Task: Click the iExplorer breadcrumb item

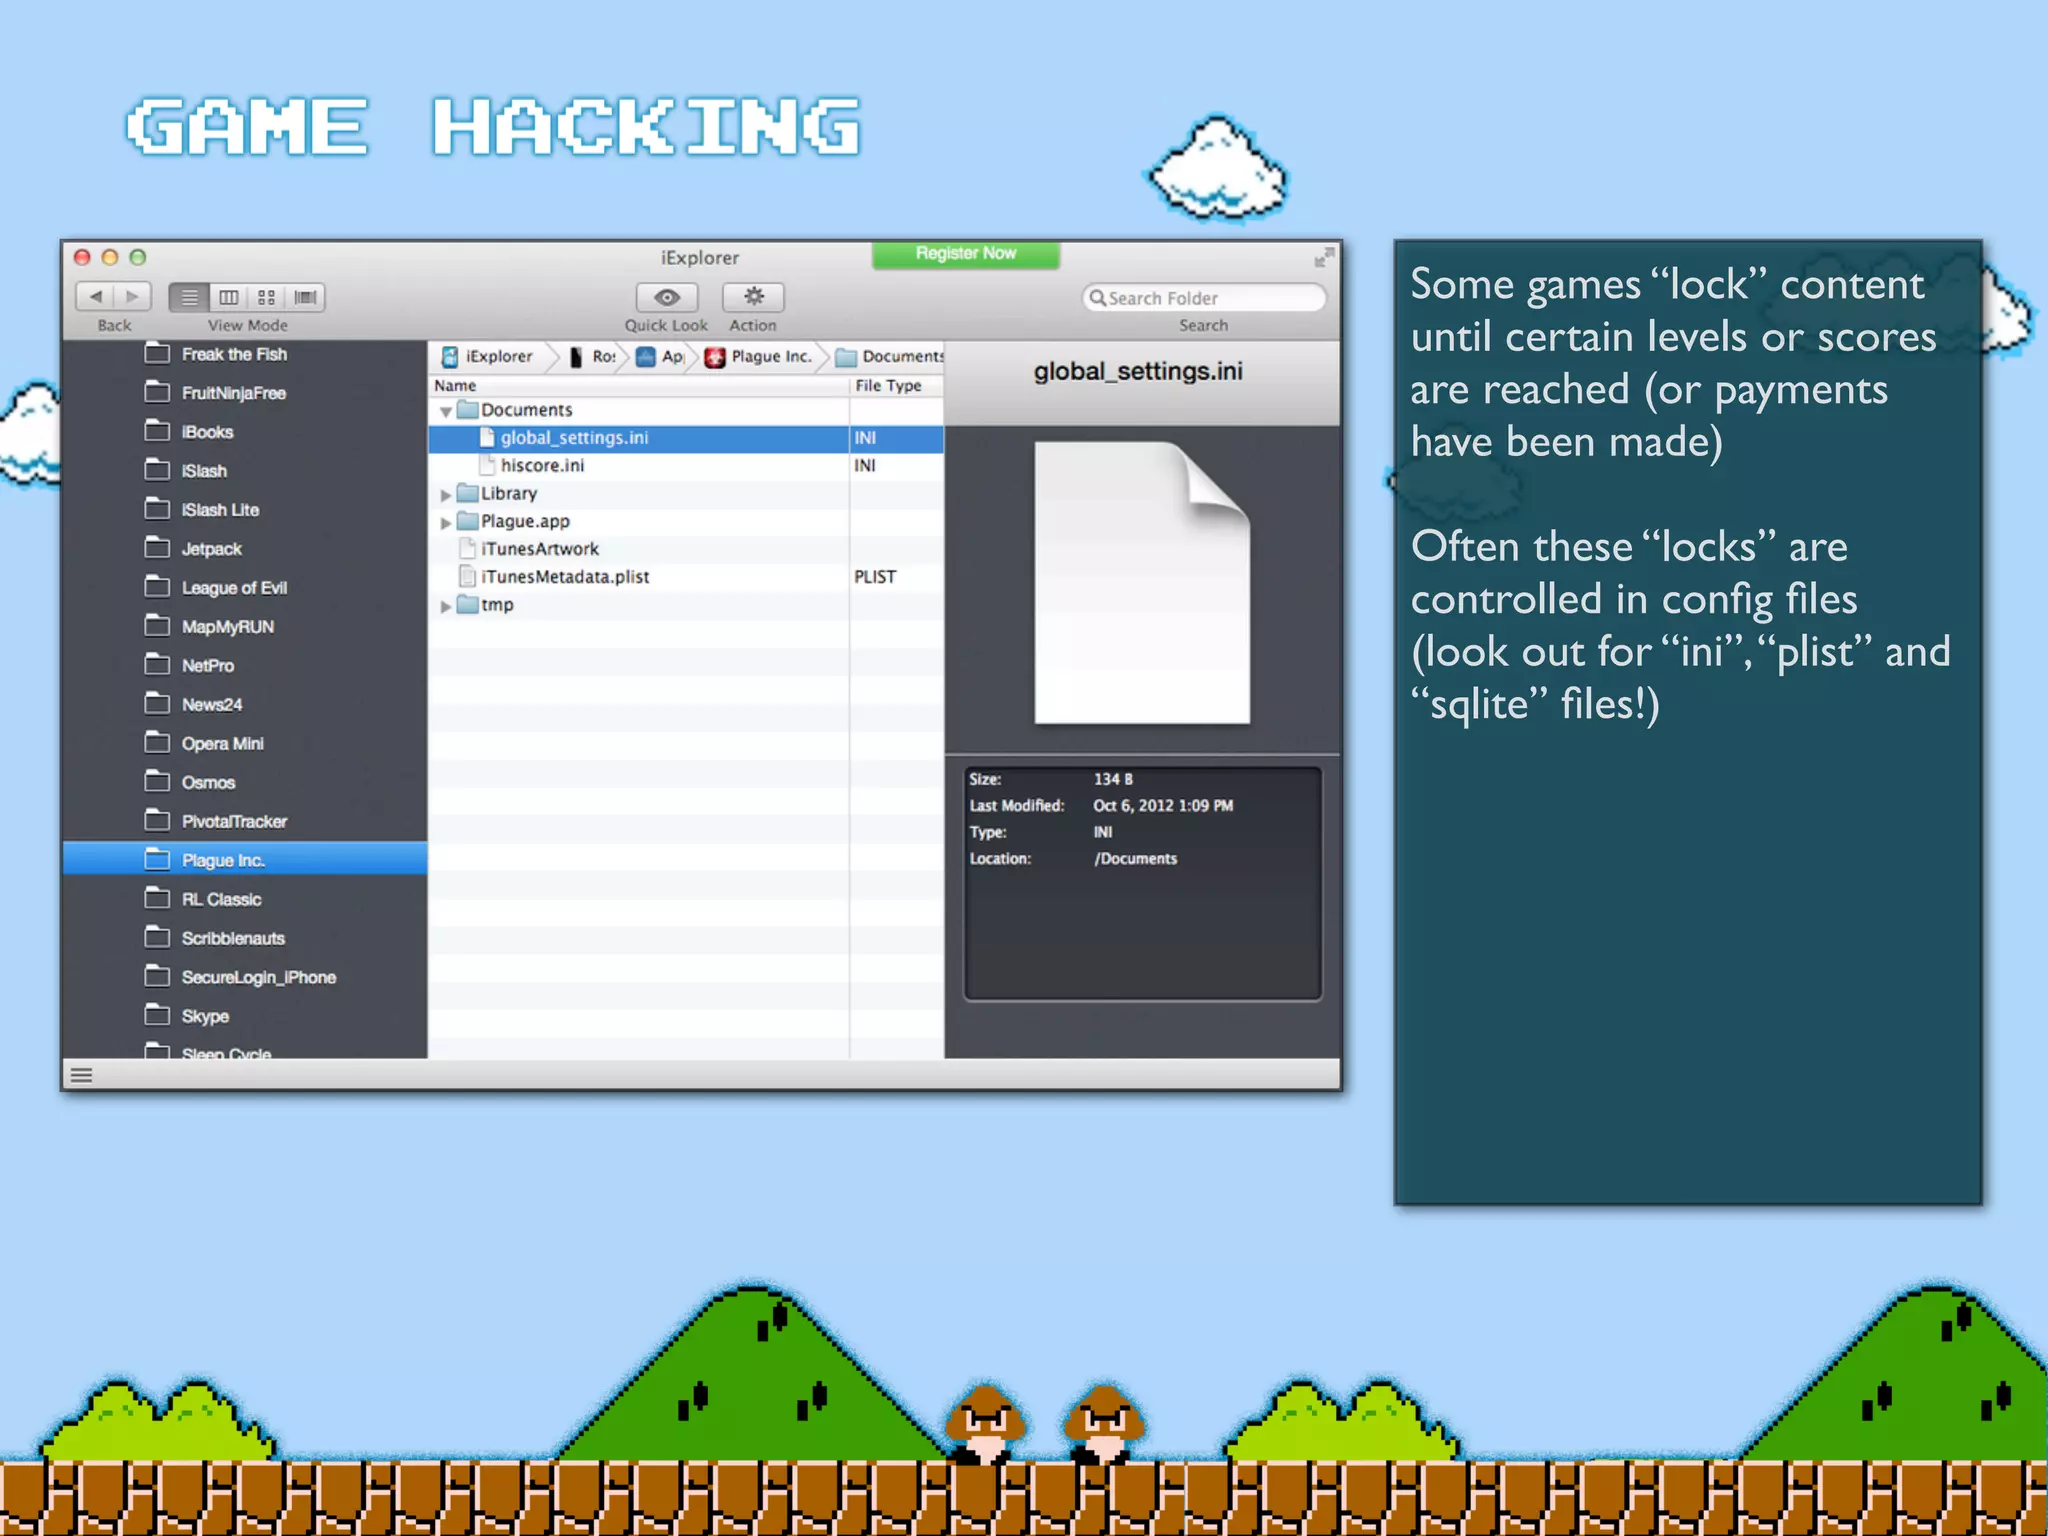Action: pos(489,357)
